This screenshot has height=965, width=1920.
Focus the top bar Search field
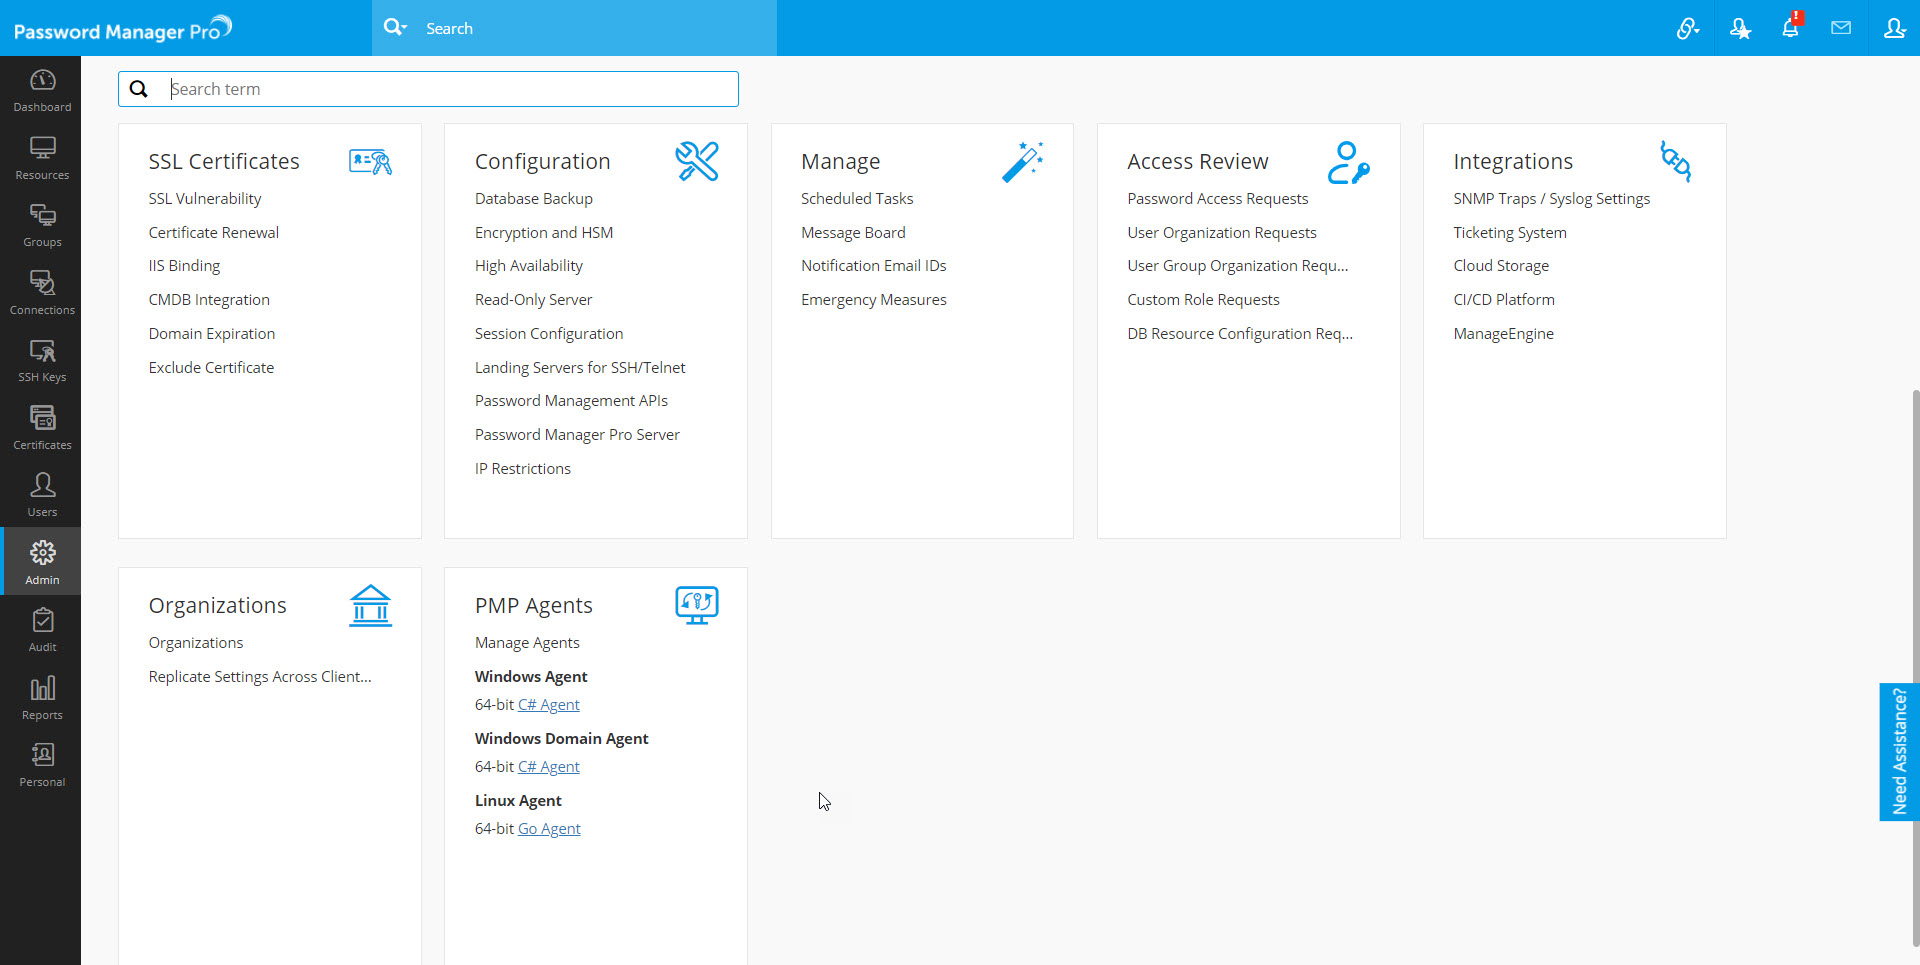click(597, 28)
